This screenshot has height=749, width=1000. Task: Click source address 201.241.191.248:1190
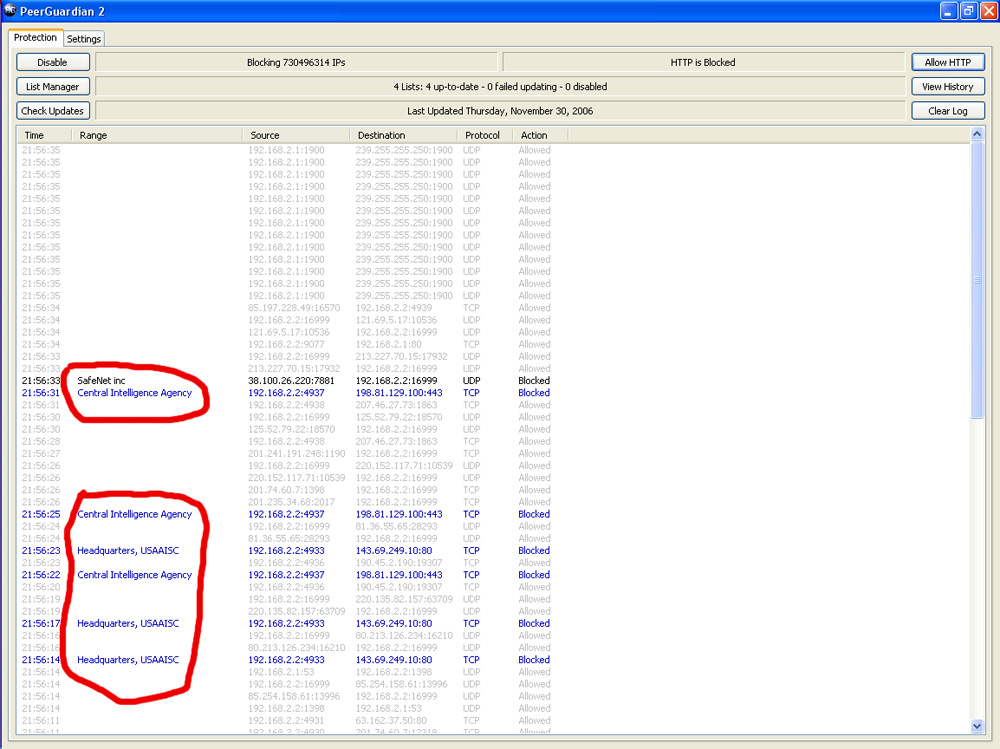click(x=297, y=454)
